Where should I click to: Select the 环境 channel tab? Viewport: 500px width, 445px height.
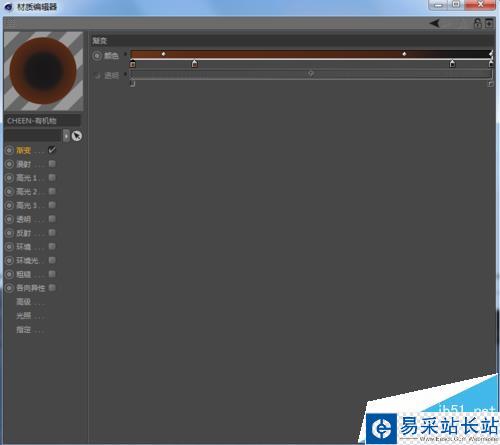(x=23, y=247)
